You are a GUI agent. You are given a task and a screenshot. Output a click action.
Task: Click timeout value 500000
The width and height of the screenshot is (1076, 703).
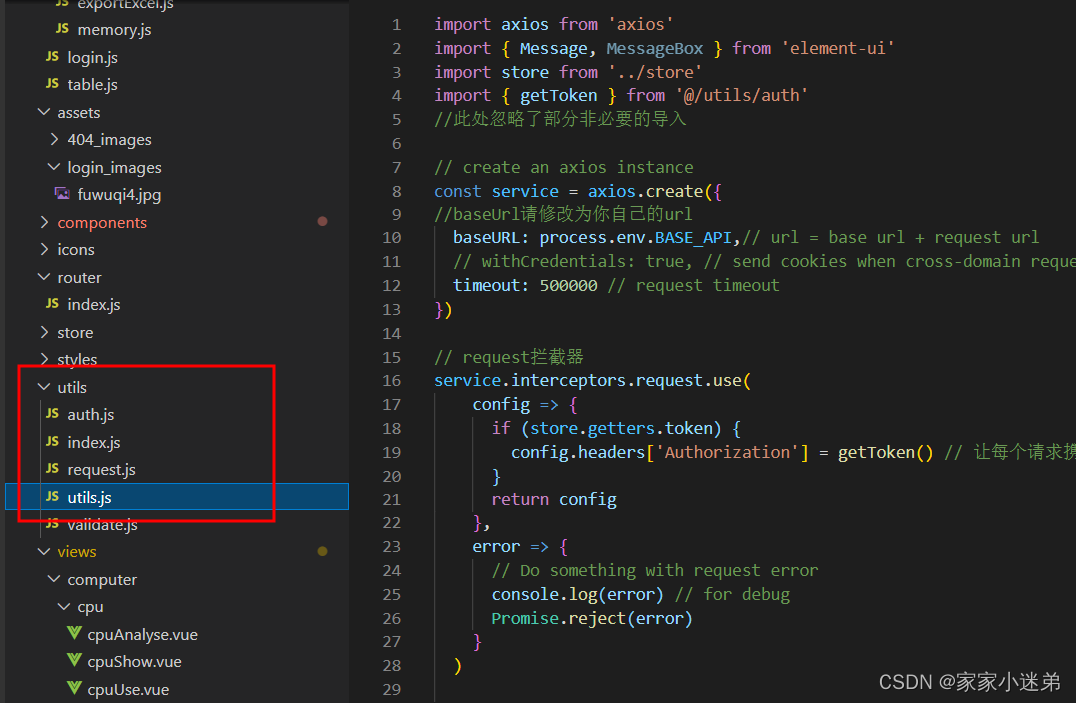coord(568,286)
